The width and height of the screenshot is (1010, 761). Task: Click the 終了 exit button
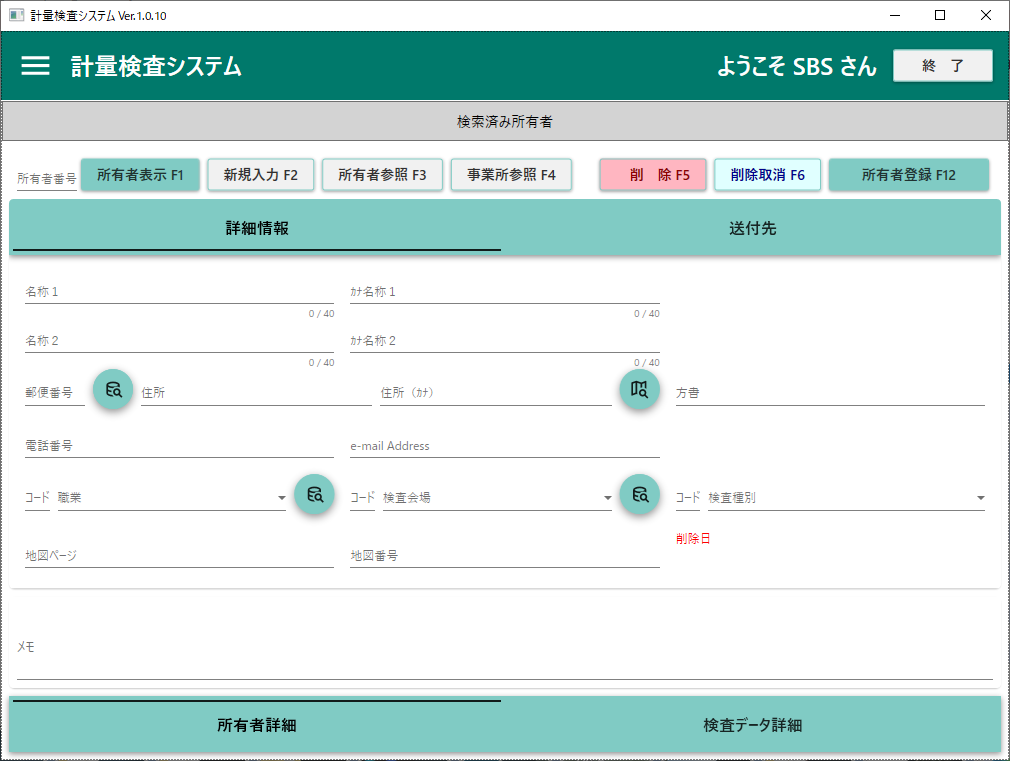point(942,66)
